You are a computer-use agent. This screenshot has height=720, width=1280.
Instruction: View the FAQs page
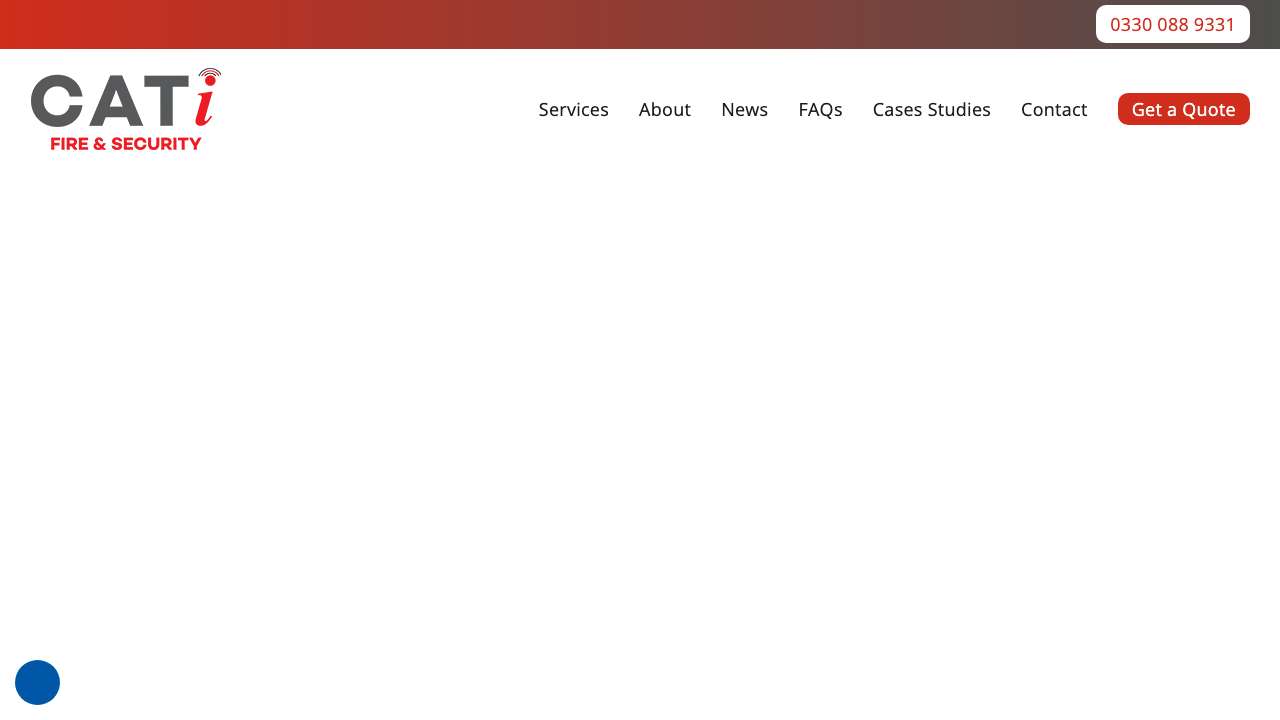820,109
